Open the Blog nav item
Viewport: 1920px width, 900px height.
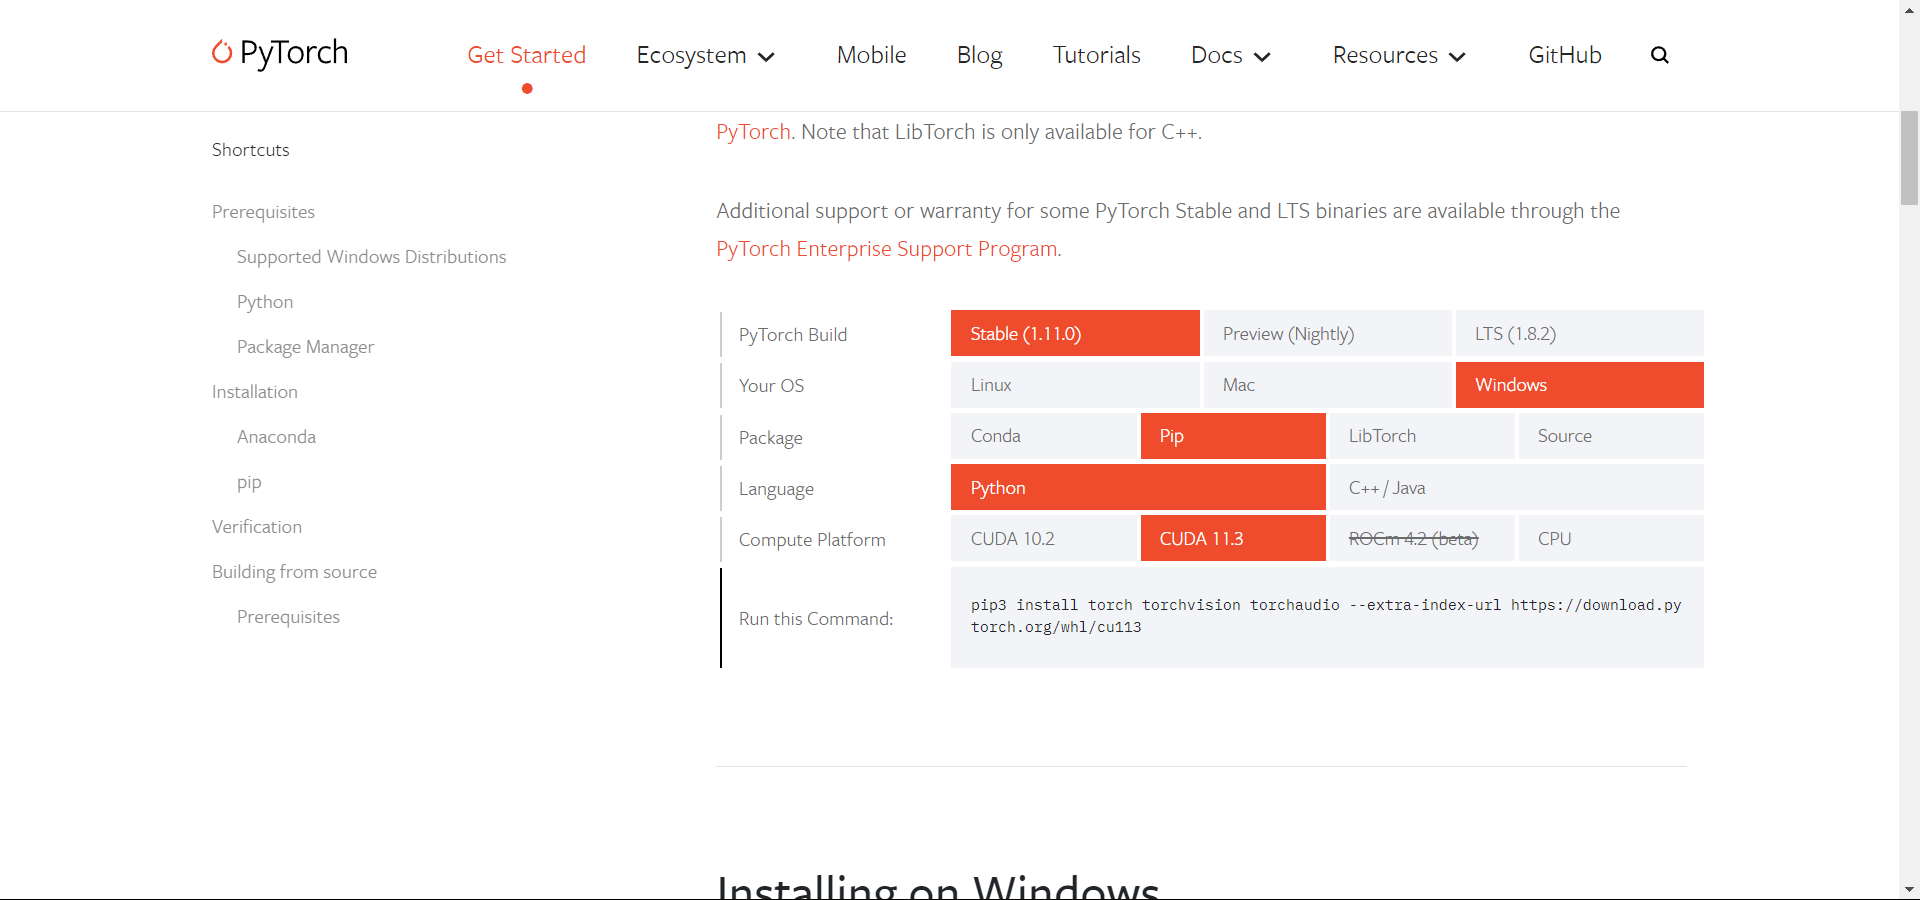point(980,55)
